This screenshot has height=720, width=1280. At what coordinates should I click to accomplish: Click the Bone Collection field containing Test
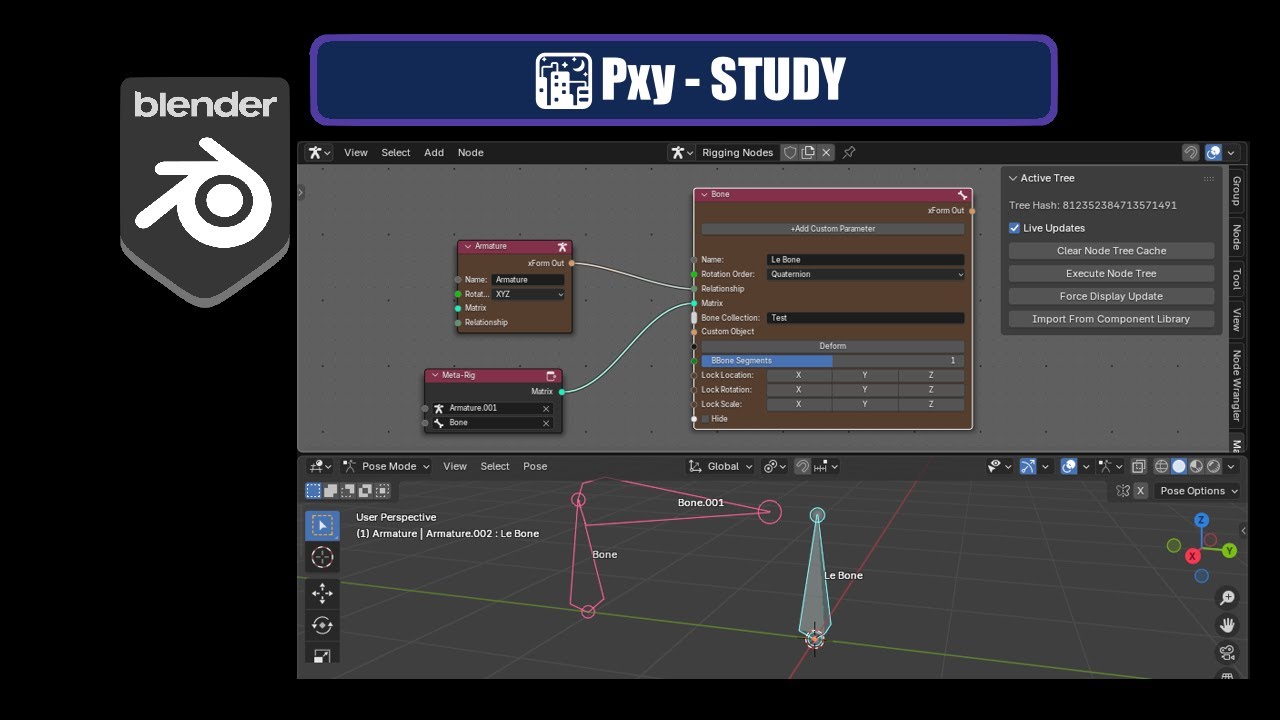pos(866,318)
